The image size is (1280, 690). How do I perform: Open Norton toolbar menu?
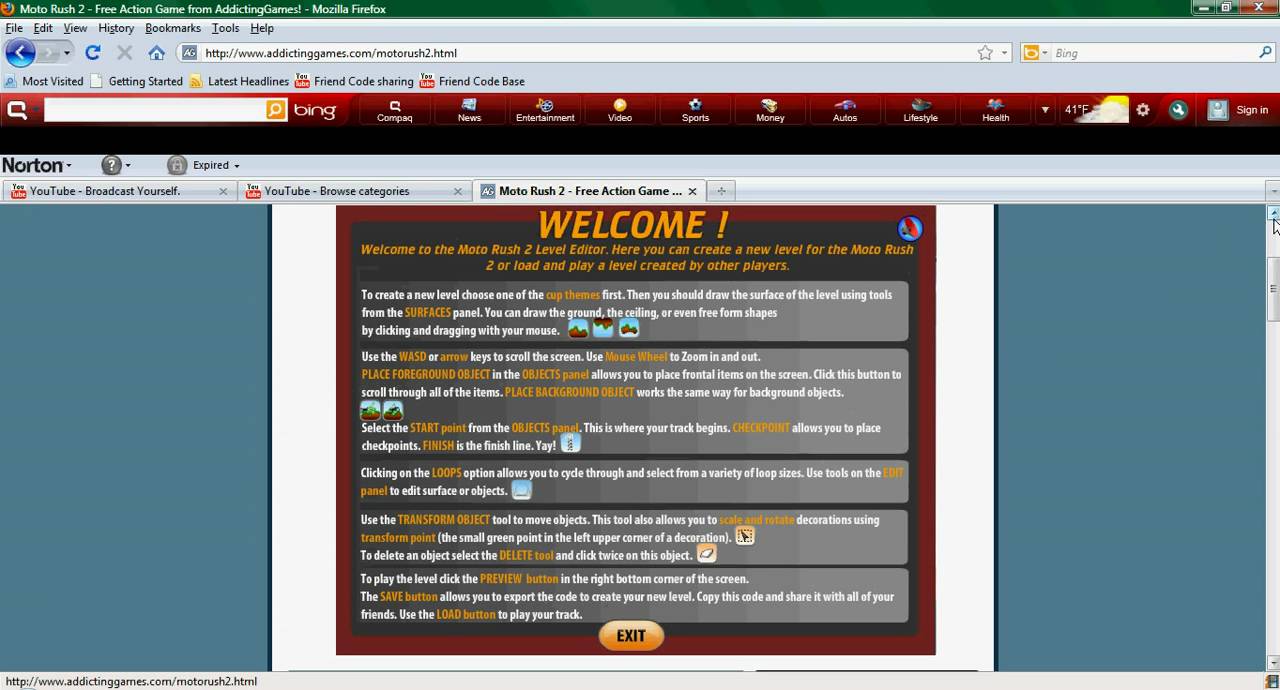pos(37,165)
